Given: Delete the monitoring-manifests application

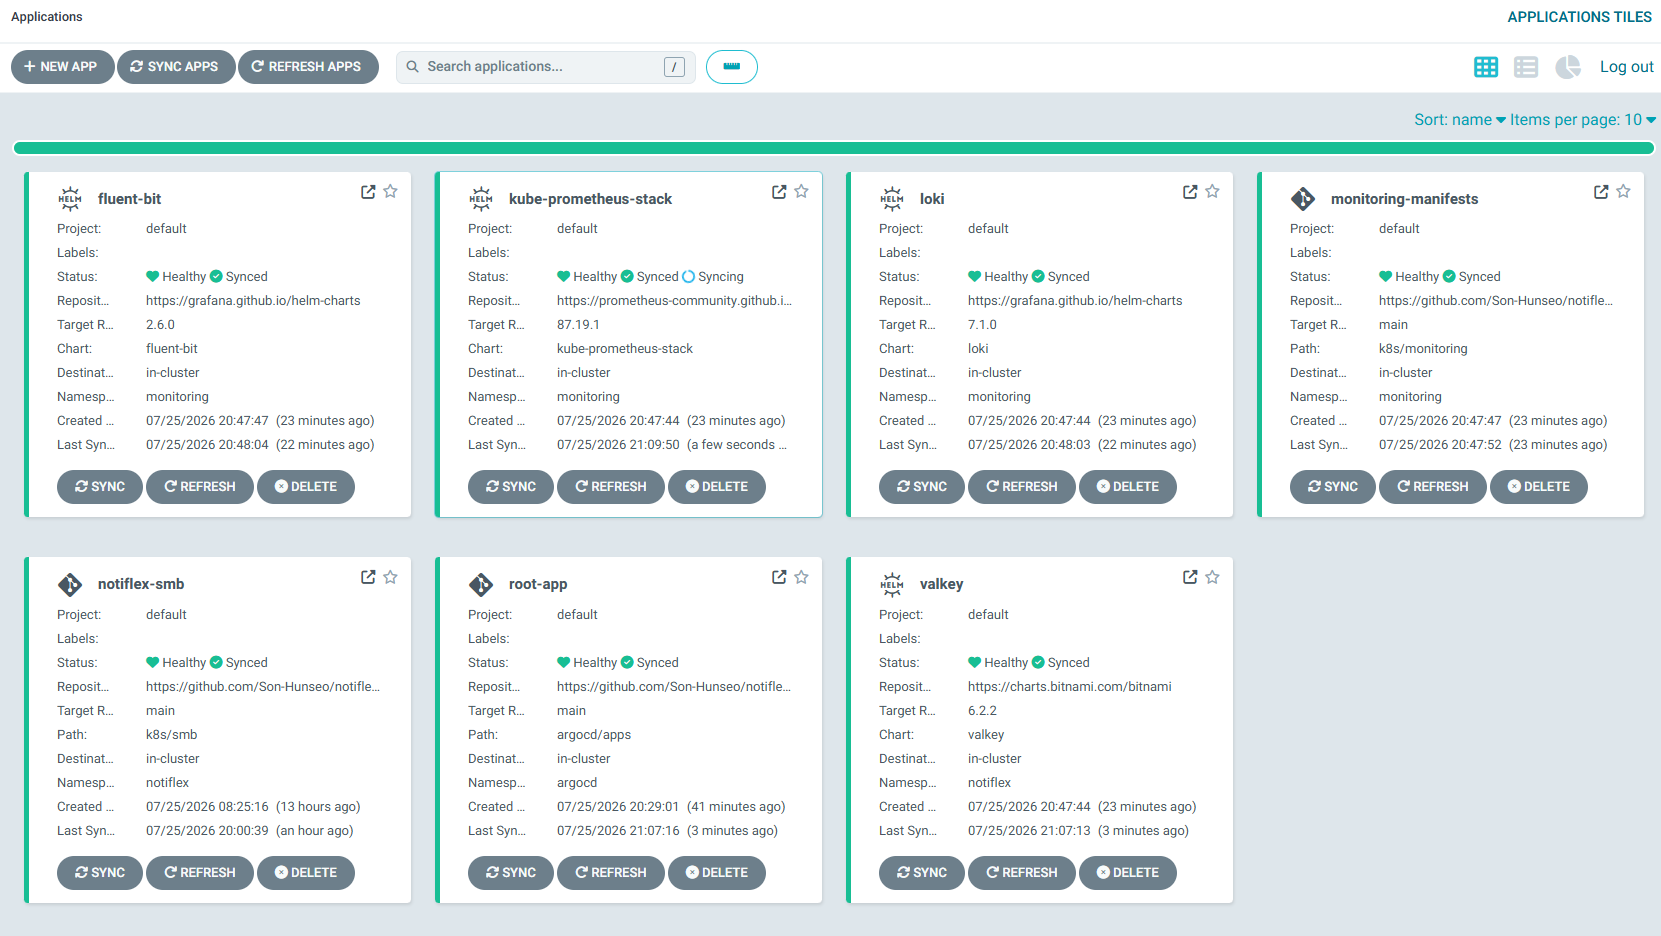Looking at the screenshot, I should [1539, 487].
